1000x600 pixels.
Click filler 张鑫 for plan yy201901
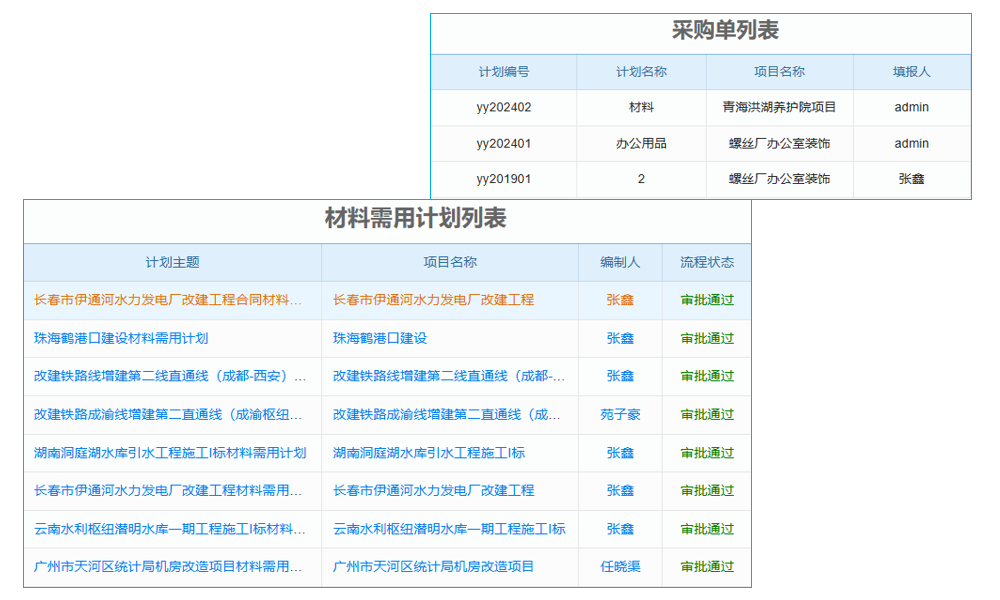911,179
